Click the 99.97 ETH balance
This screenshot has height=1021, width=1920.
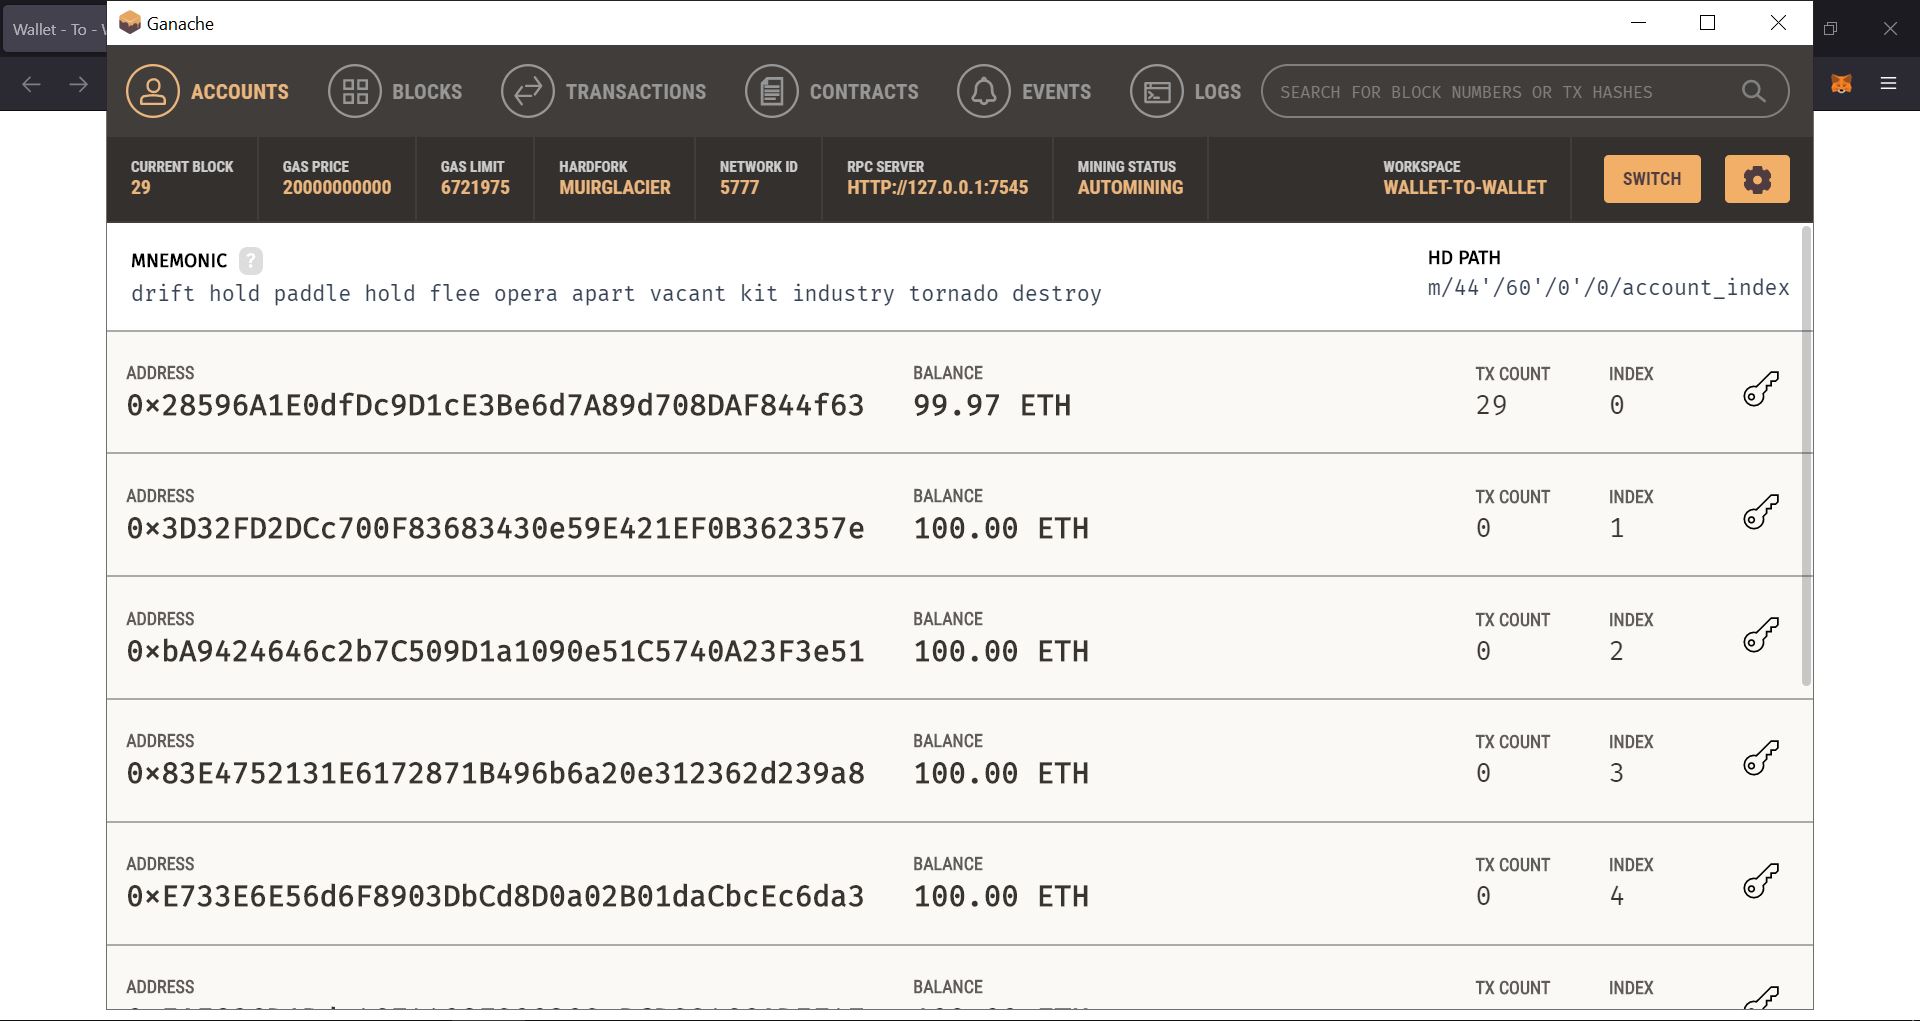(x=992, y=405)
